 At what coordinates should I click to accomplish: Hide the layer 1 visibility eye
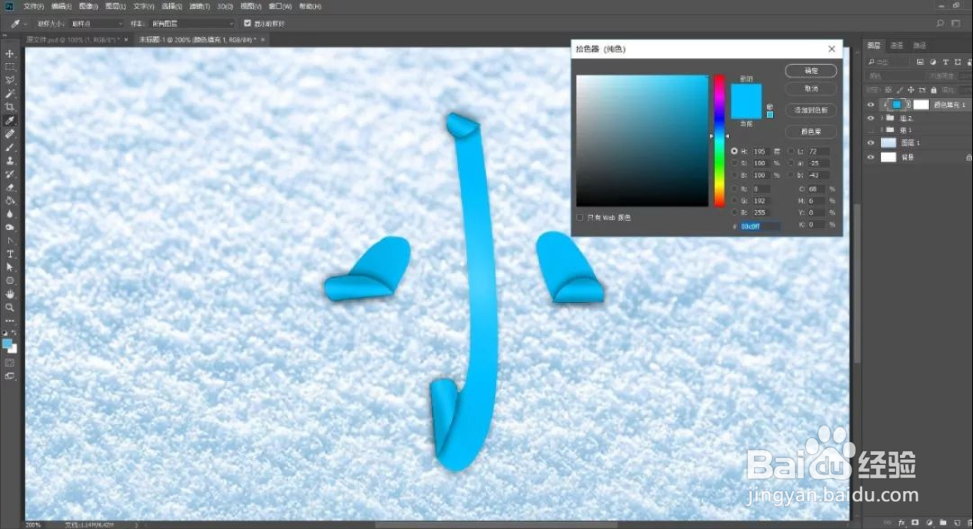coord(871,143)
